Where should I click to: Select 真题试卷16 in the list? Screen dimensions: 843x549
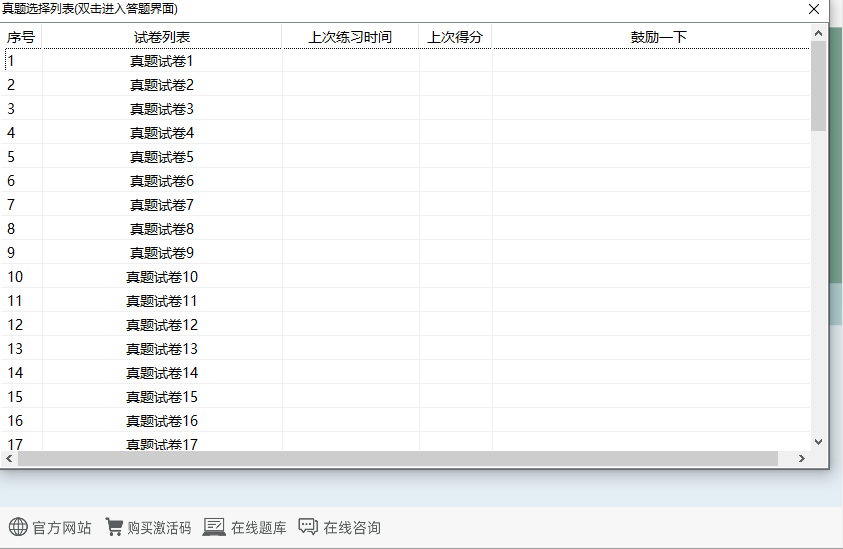tap(162, 421)
